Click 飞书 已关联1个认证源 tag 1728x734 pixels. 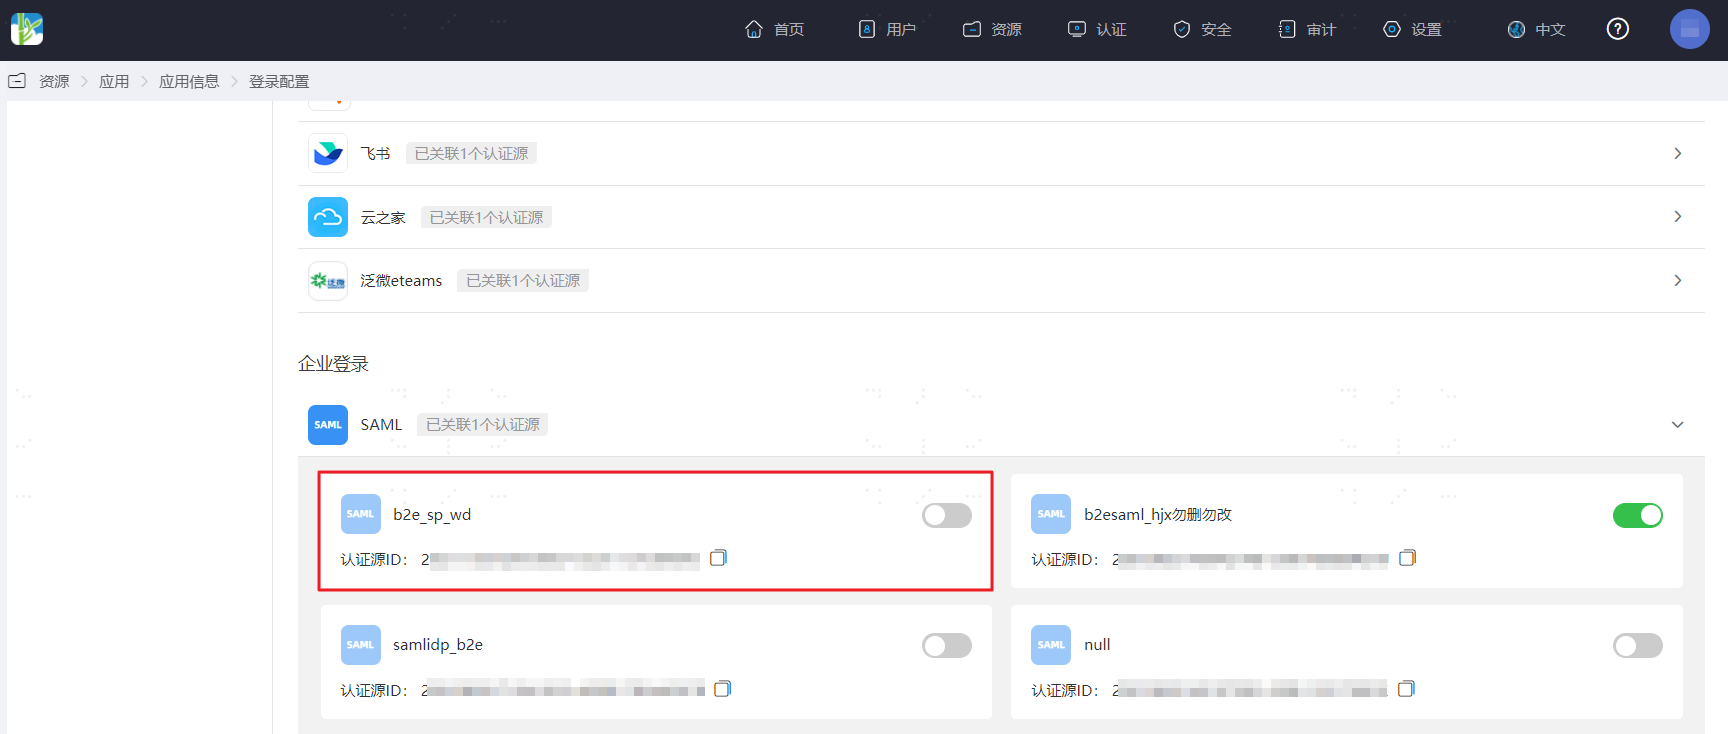tap(471, 153)
